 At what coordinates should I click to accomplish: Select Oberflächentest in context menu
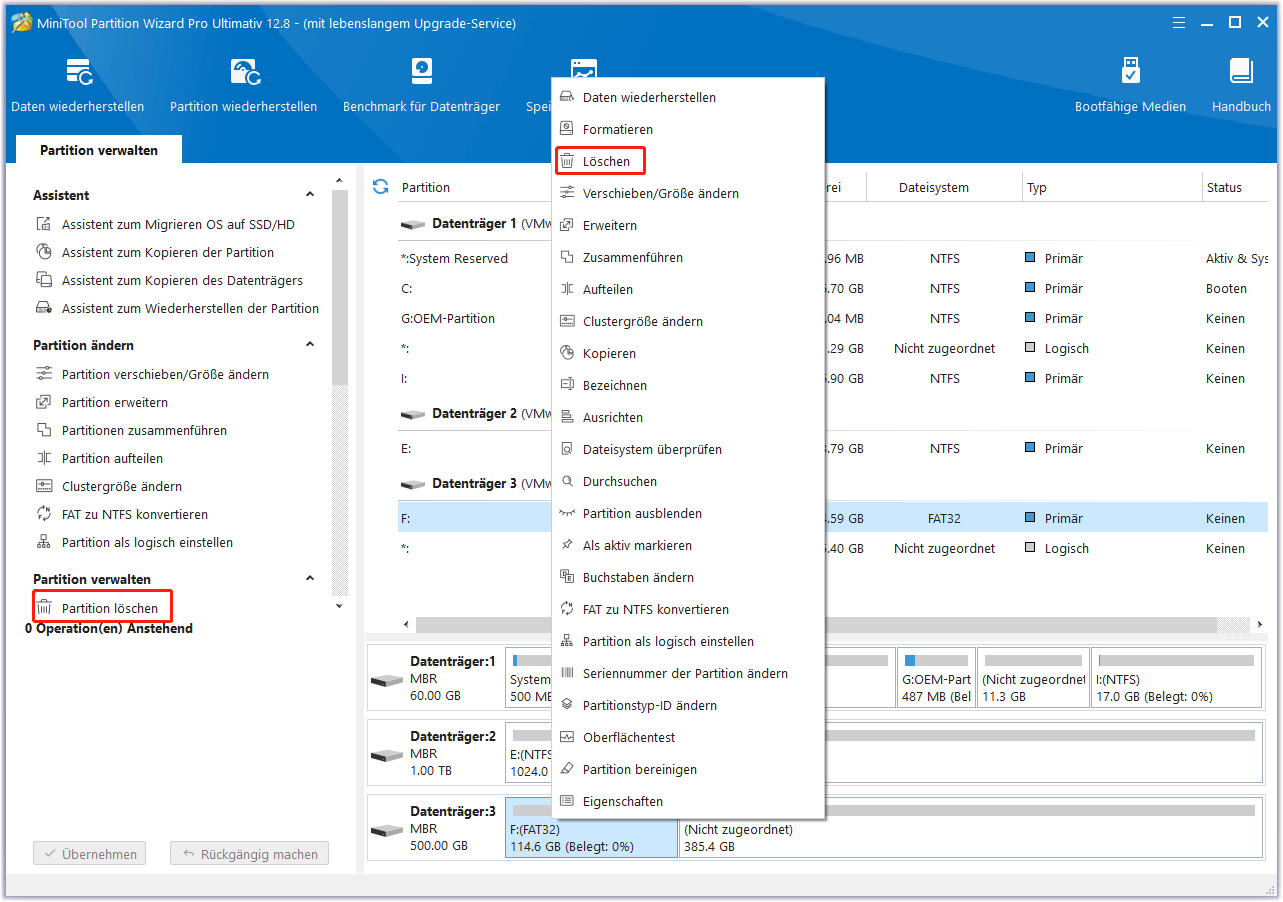(x=688, y=738)
